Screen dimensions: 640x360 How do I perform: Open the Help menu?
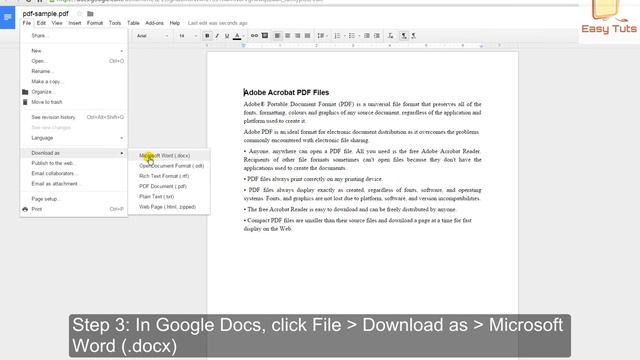coord(175,23)
